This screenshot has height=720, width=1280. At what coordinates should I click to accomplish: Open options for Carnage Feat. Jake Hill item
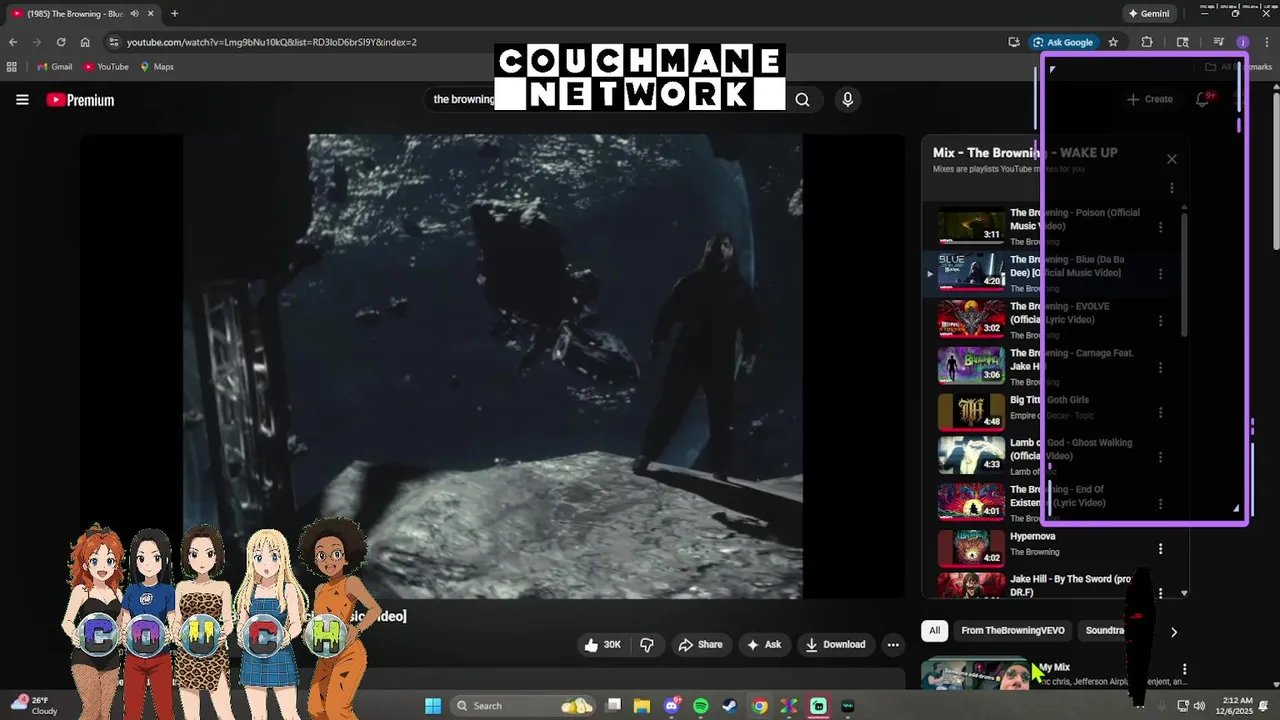pyautogui.click(x=1160, y=367)
